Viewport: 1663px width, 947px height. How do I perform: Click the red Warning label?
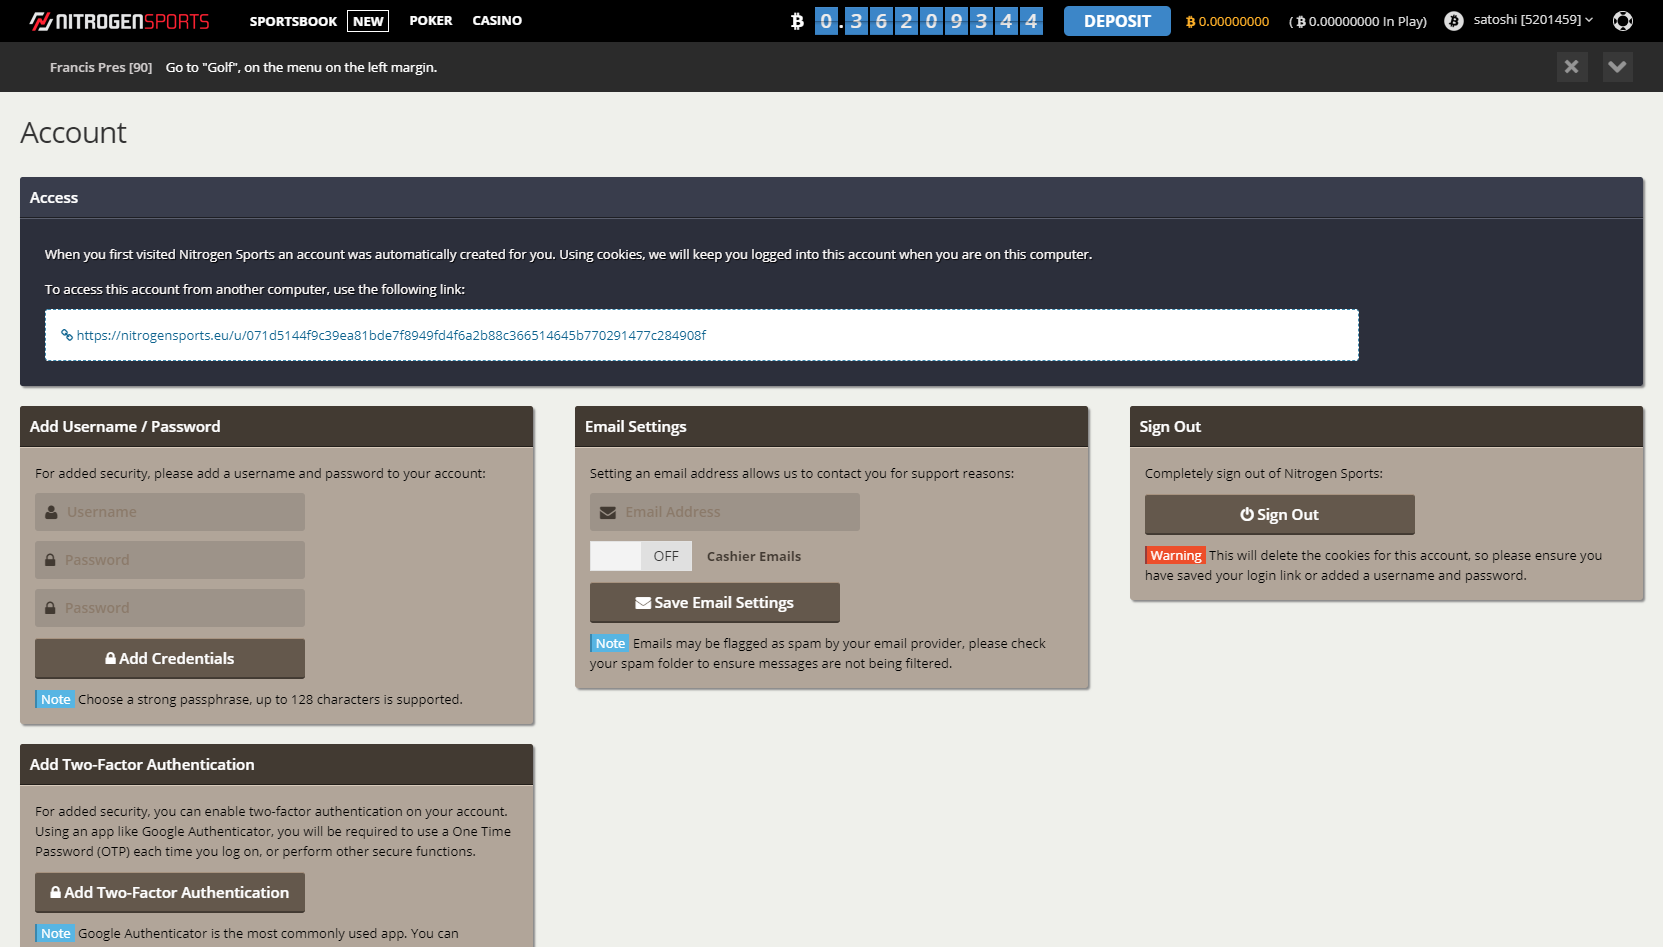click(1175, 555)
